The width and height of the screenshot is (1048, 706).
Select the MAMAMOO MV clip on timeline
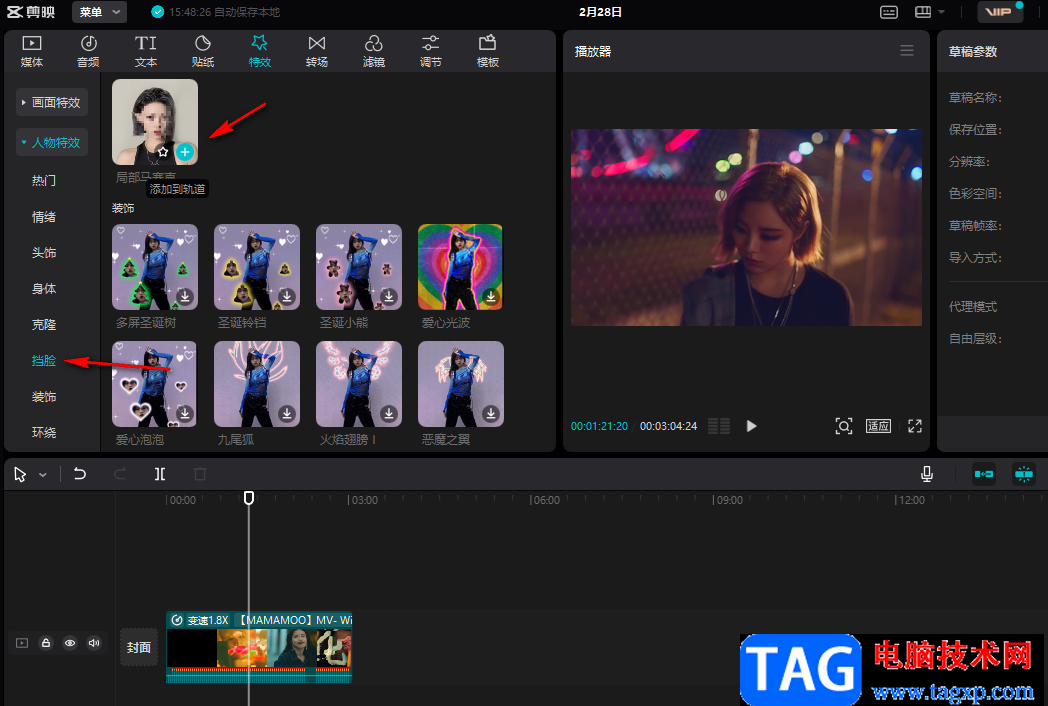tap(259, 647)
